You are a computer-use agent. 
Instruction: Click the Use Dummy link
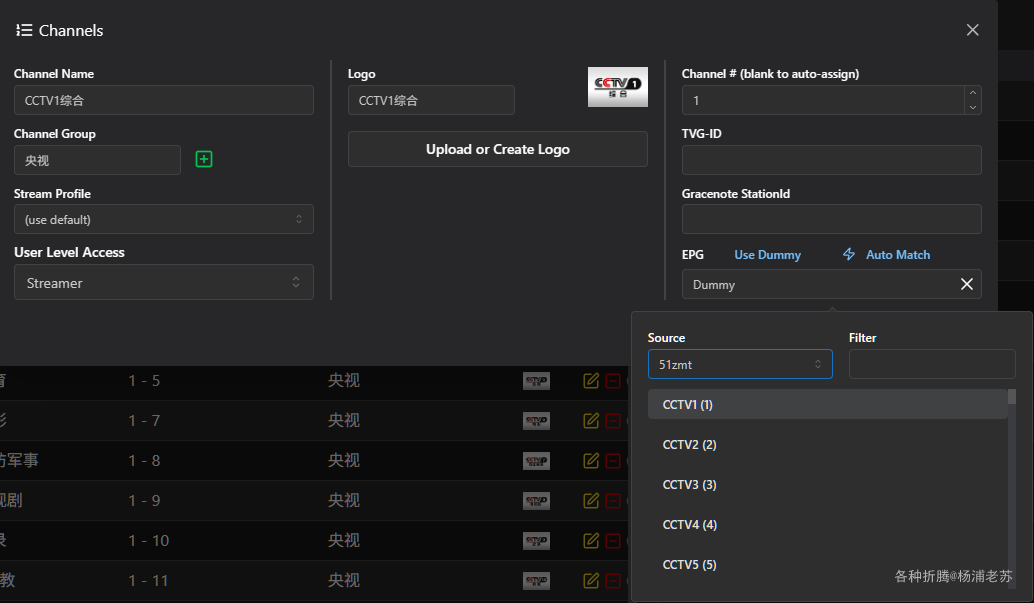tap(768, 255)
